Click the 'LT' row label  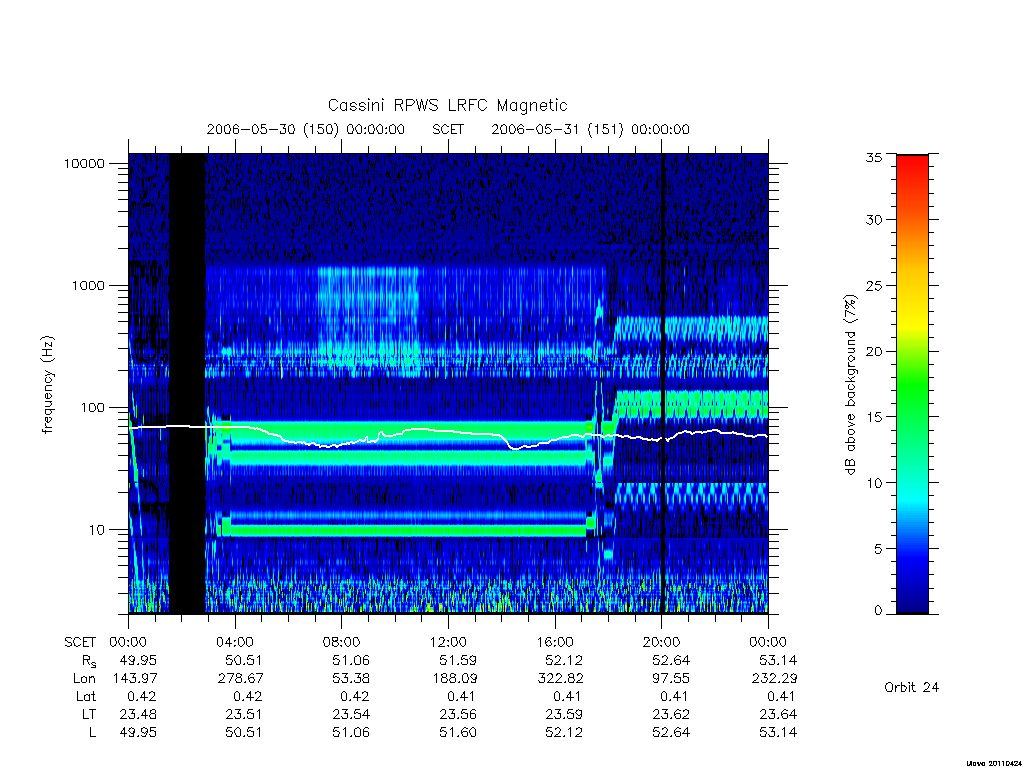tap(89, 714)
